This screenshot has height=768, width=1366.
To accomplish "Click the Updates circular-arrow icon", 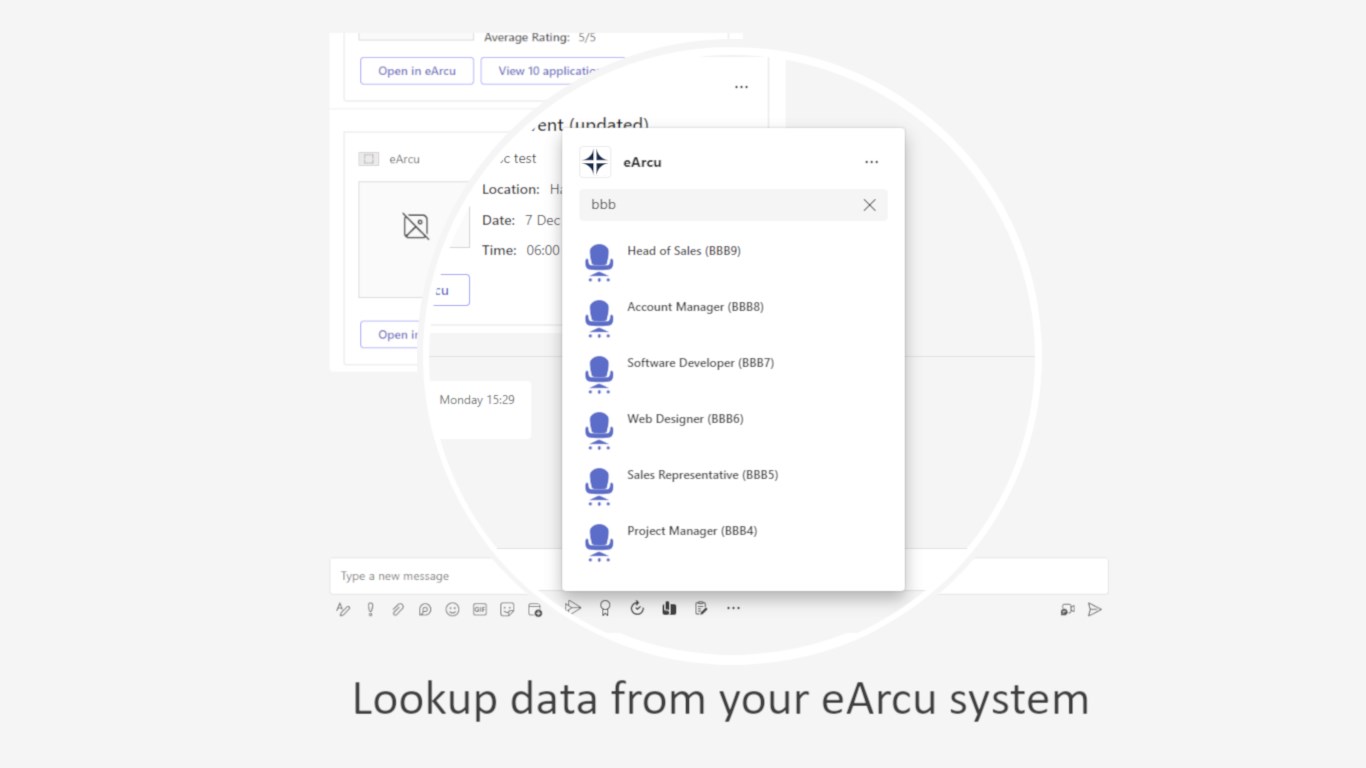I will [637, 607].
